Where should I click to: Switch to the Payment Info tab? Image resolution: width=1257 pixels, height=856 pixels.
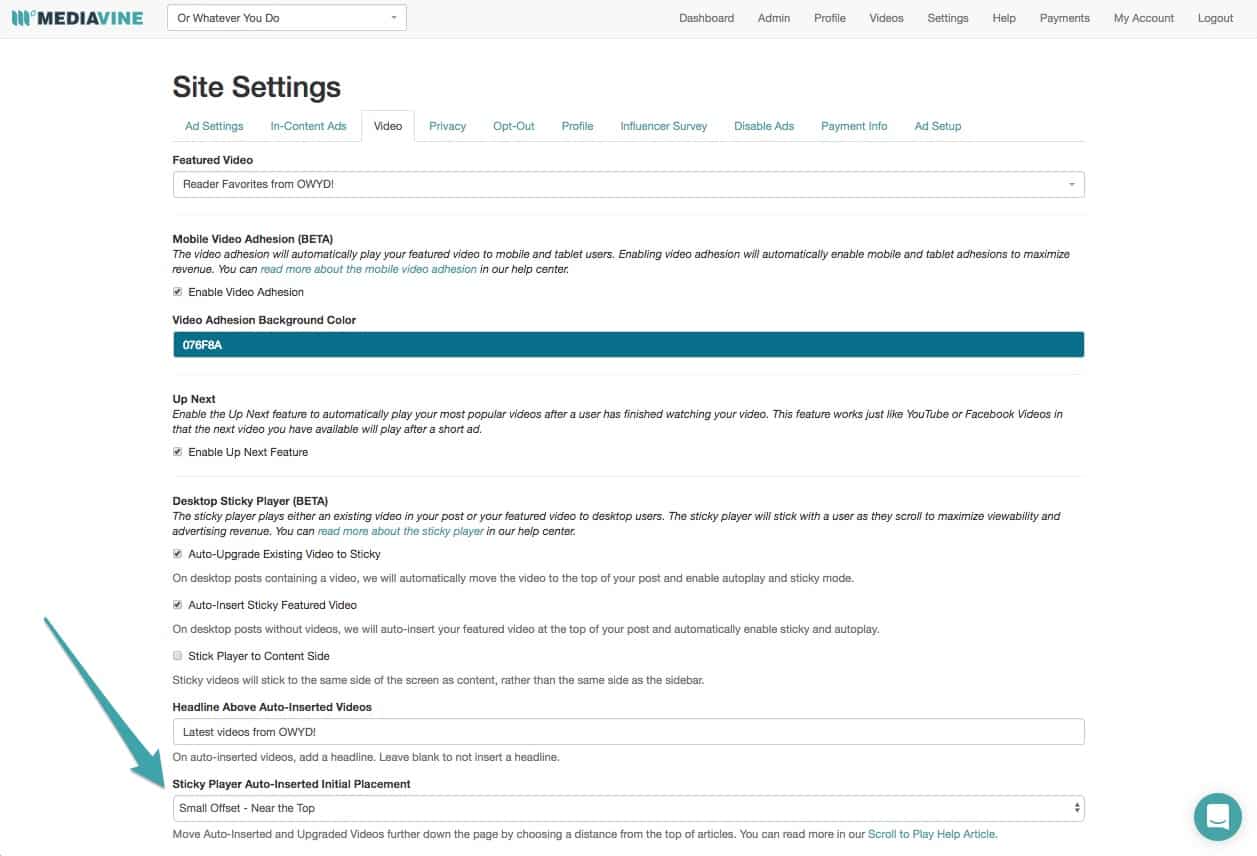[854, 126]
